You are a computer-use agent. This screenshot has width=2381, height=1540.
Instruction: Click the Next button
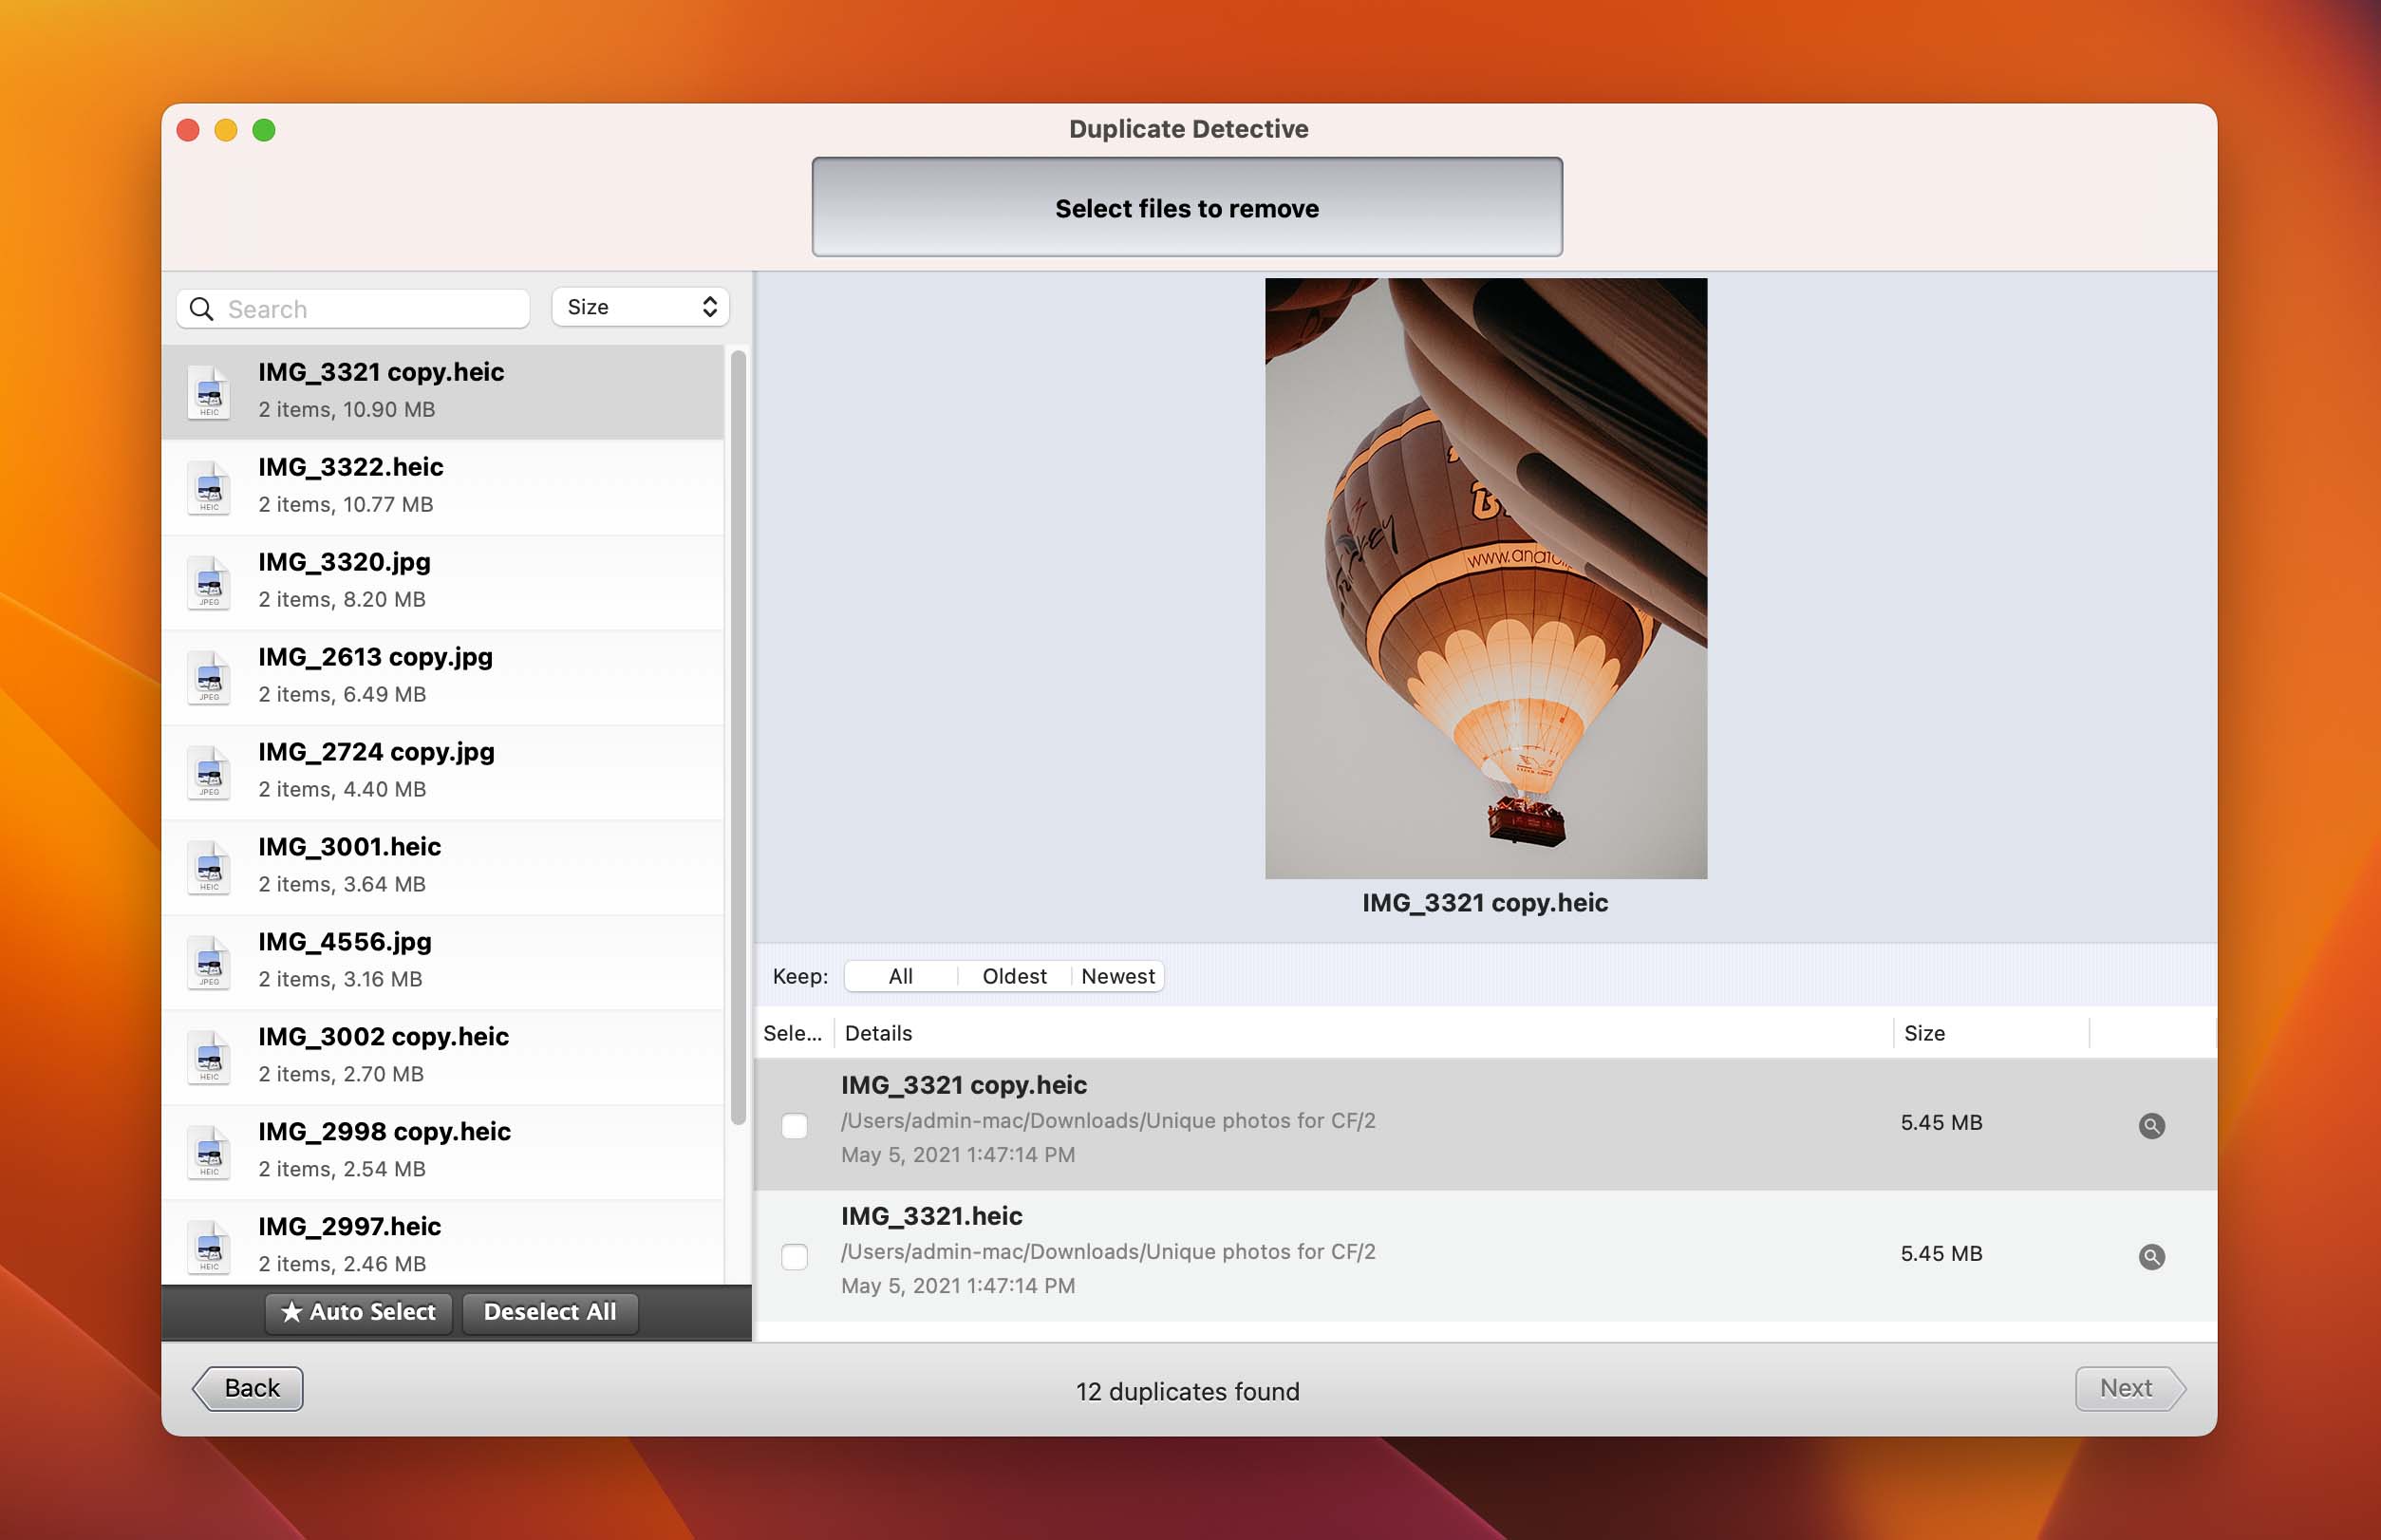click(2124, 1385)
